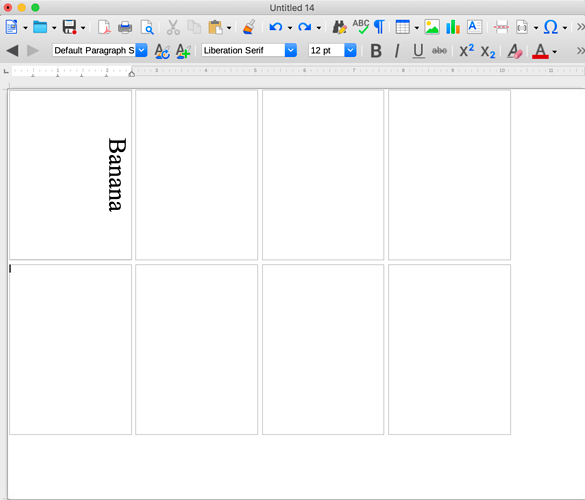Click the Clone Formatting paintbrush icon
Image resolution: width=585 pixels, height=500 pixels.
249,27
